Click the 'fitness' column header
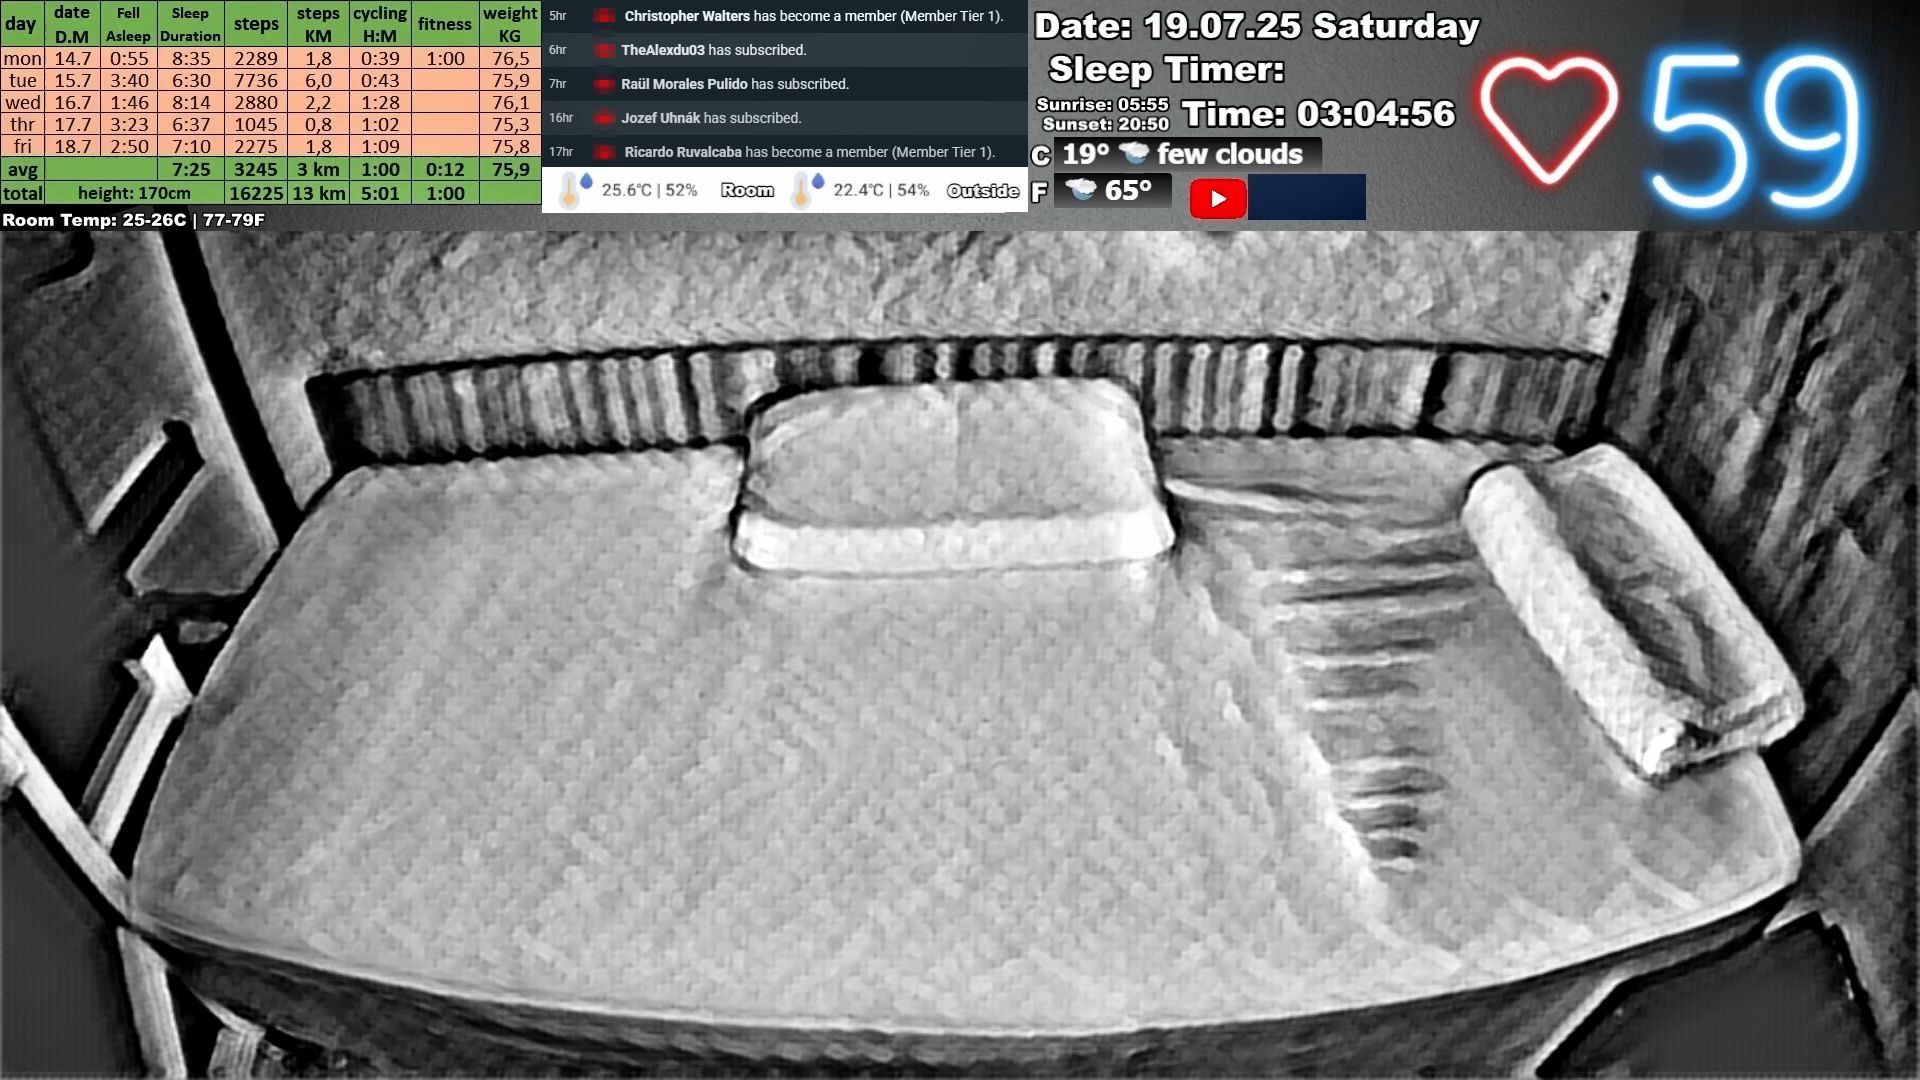1920x1080 pixels. pos(444,24)
